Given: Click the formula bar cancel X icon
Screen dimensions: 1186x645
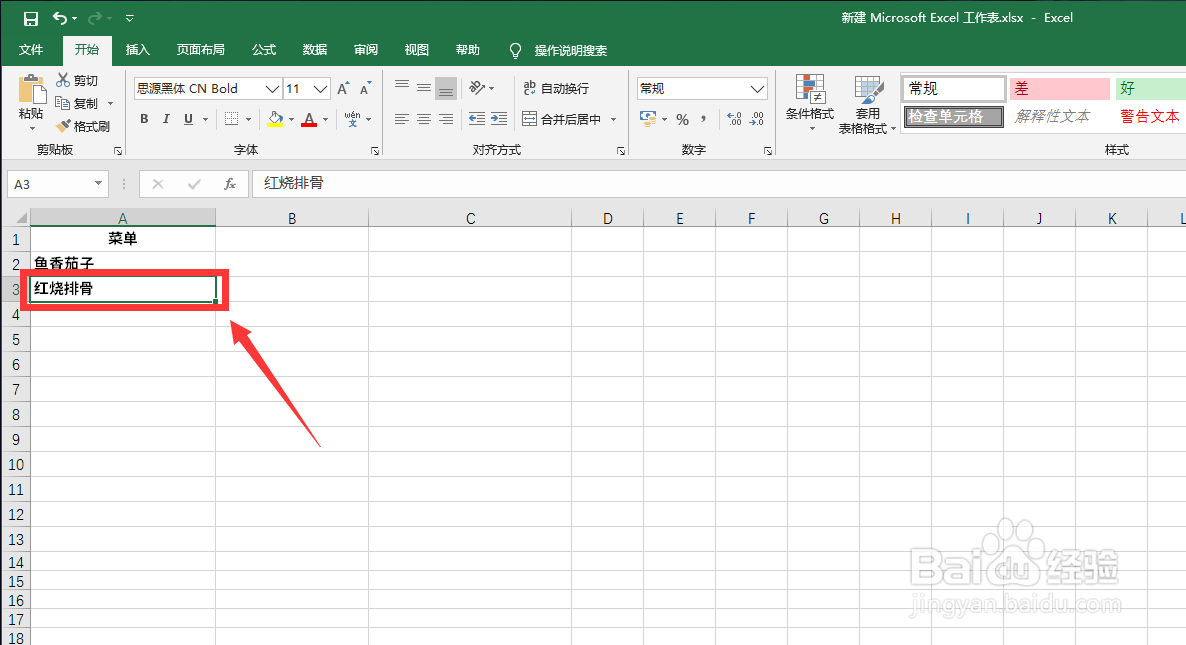Looking at the screenshot, I should point(157,184).
